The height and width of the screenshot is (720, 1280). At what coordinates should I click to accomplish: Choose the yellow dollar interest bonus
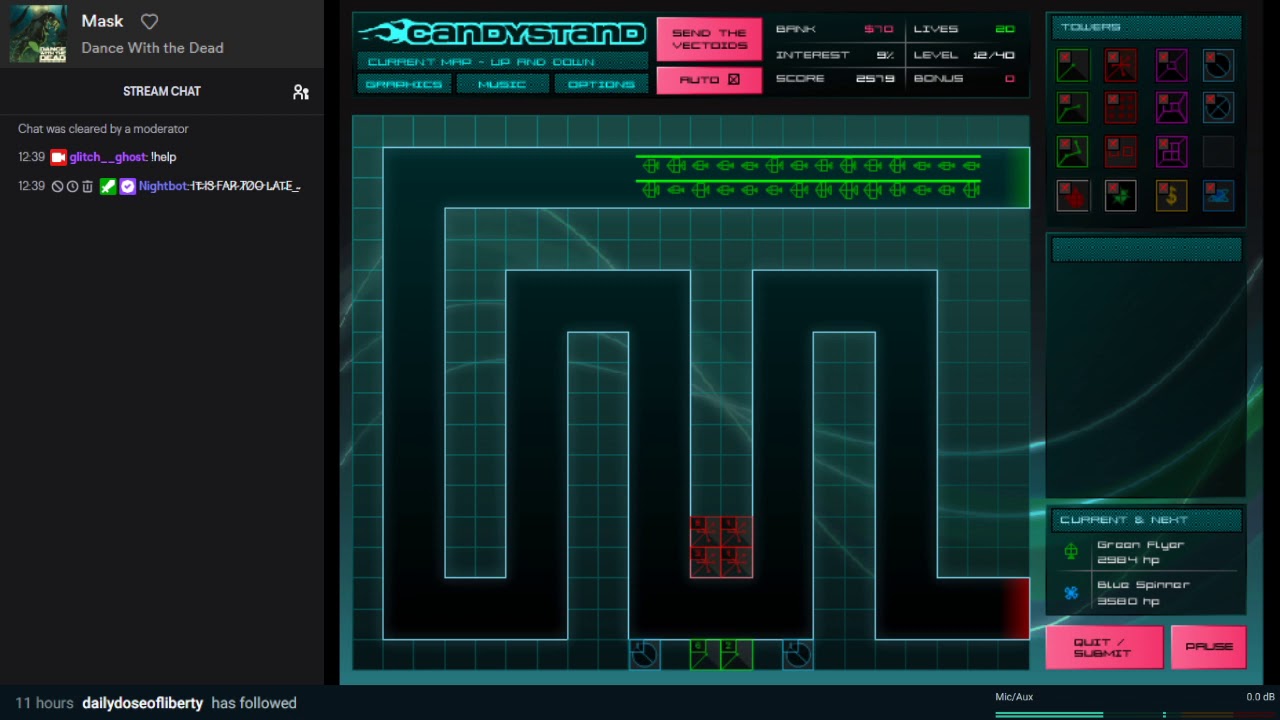coord(1171,196)
